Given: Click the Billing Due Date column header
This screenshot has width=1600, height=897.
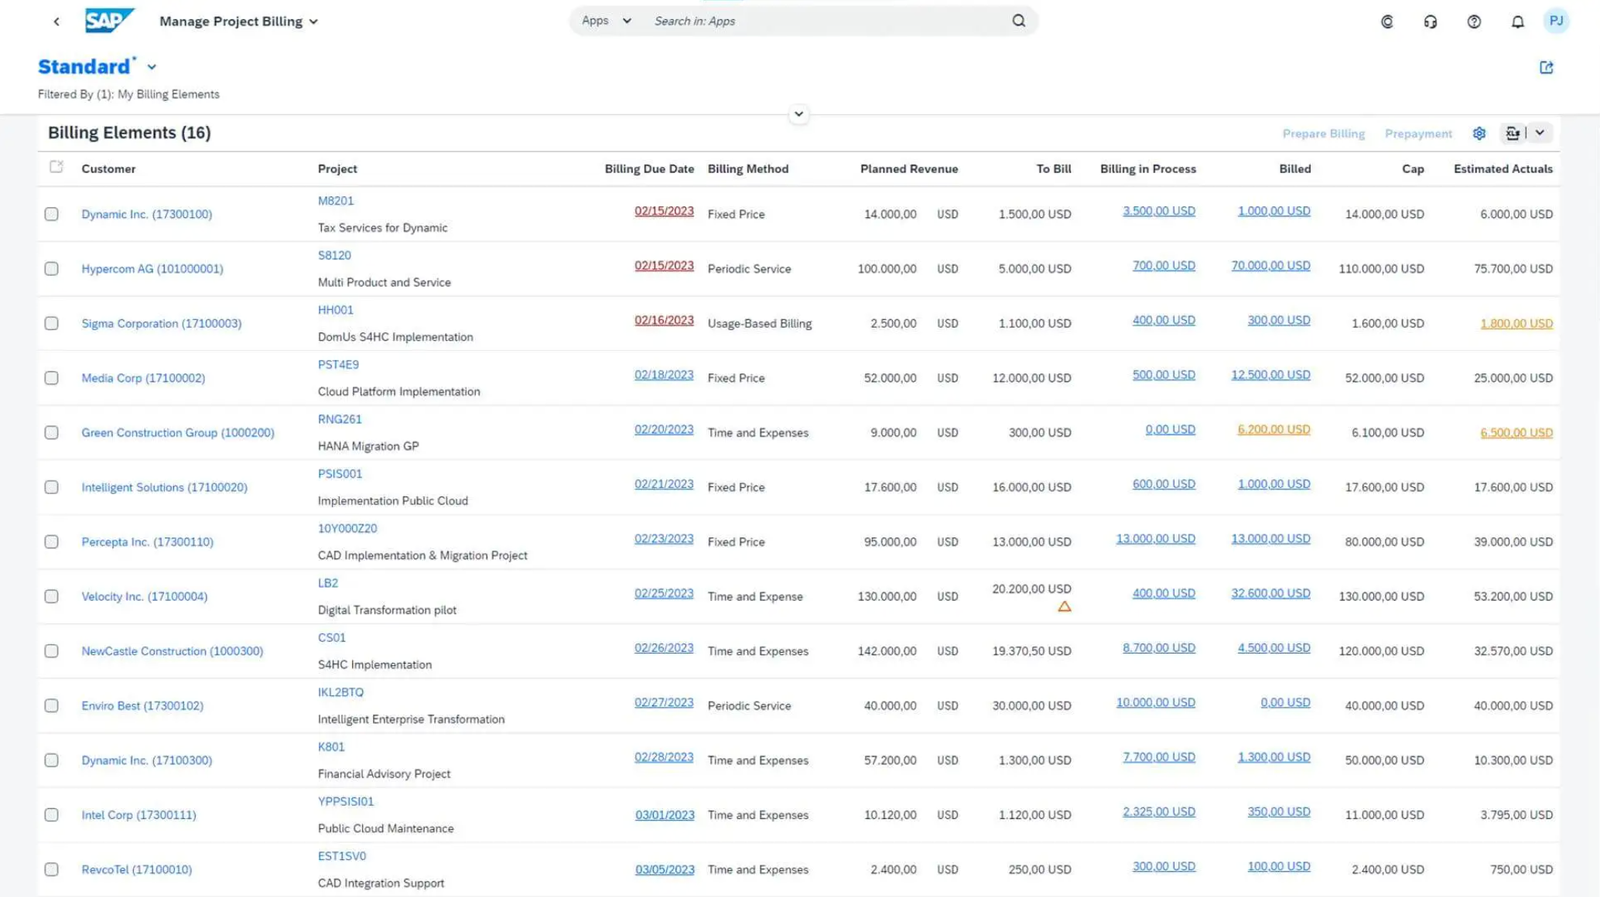Looking at the screenshot, I should [648, 169].
